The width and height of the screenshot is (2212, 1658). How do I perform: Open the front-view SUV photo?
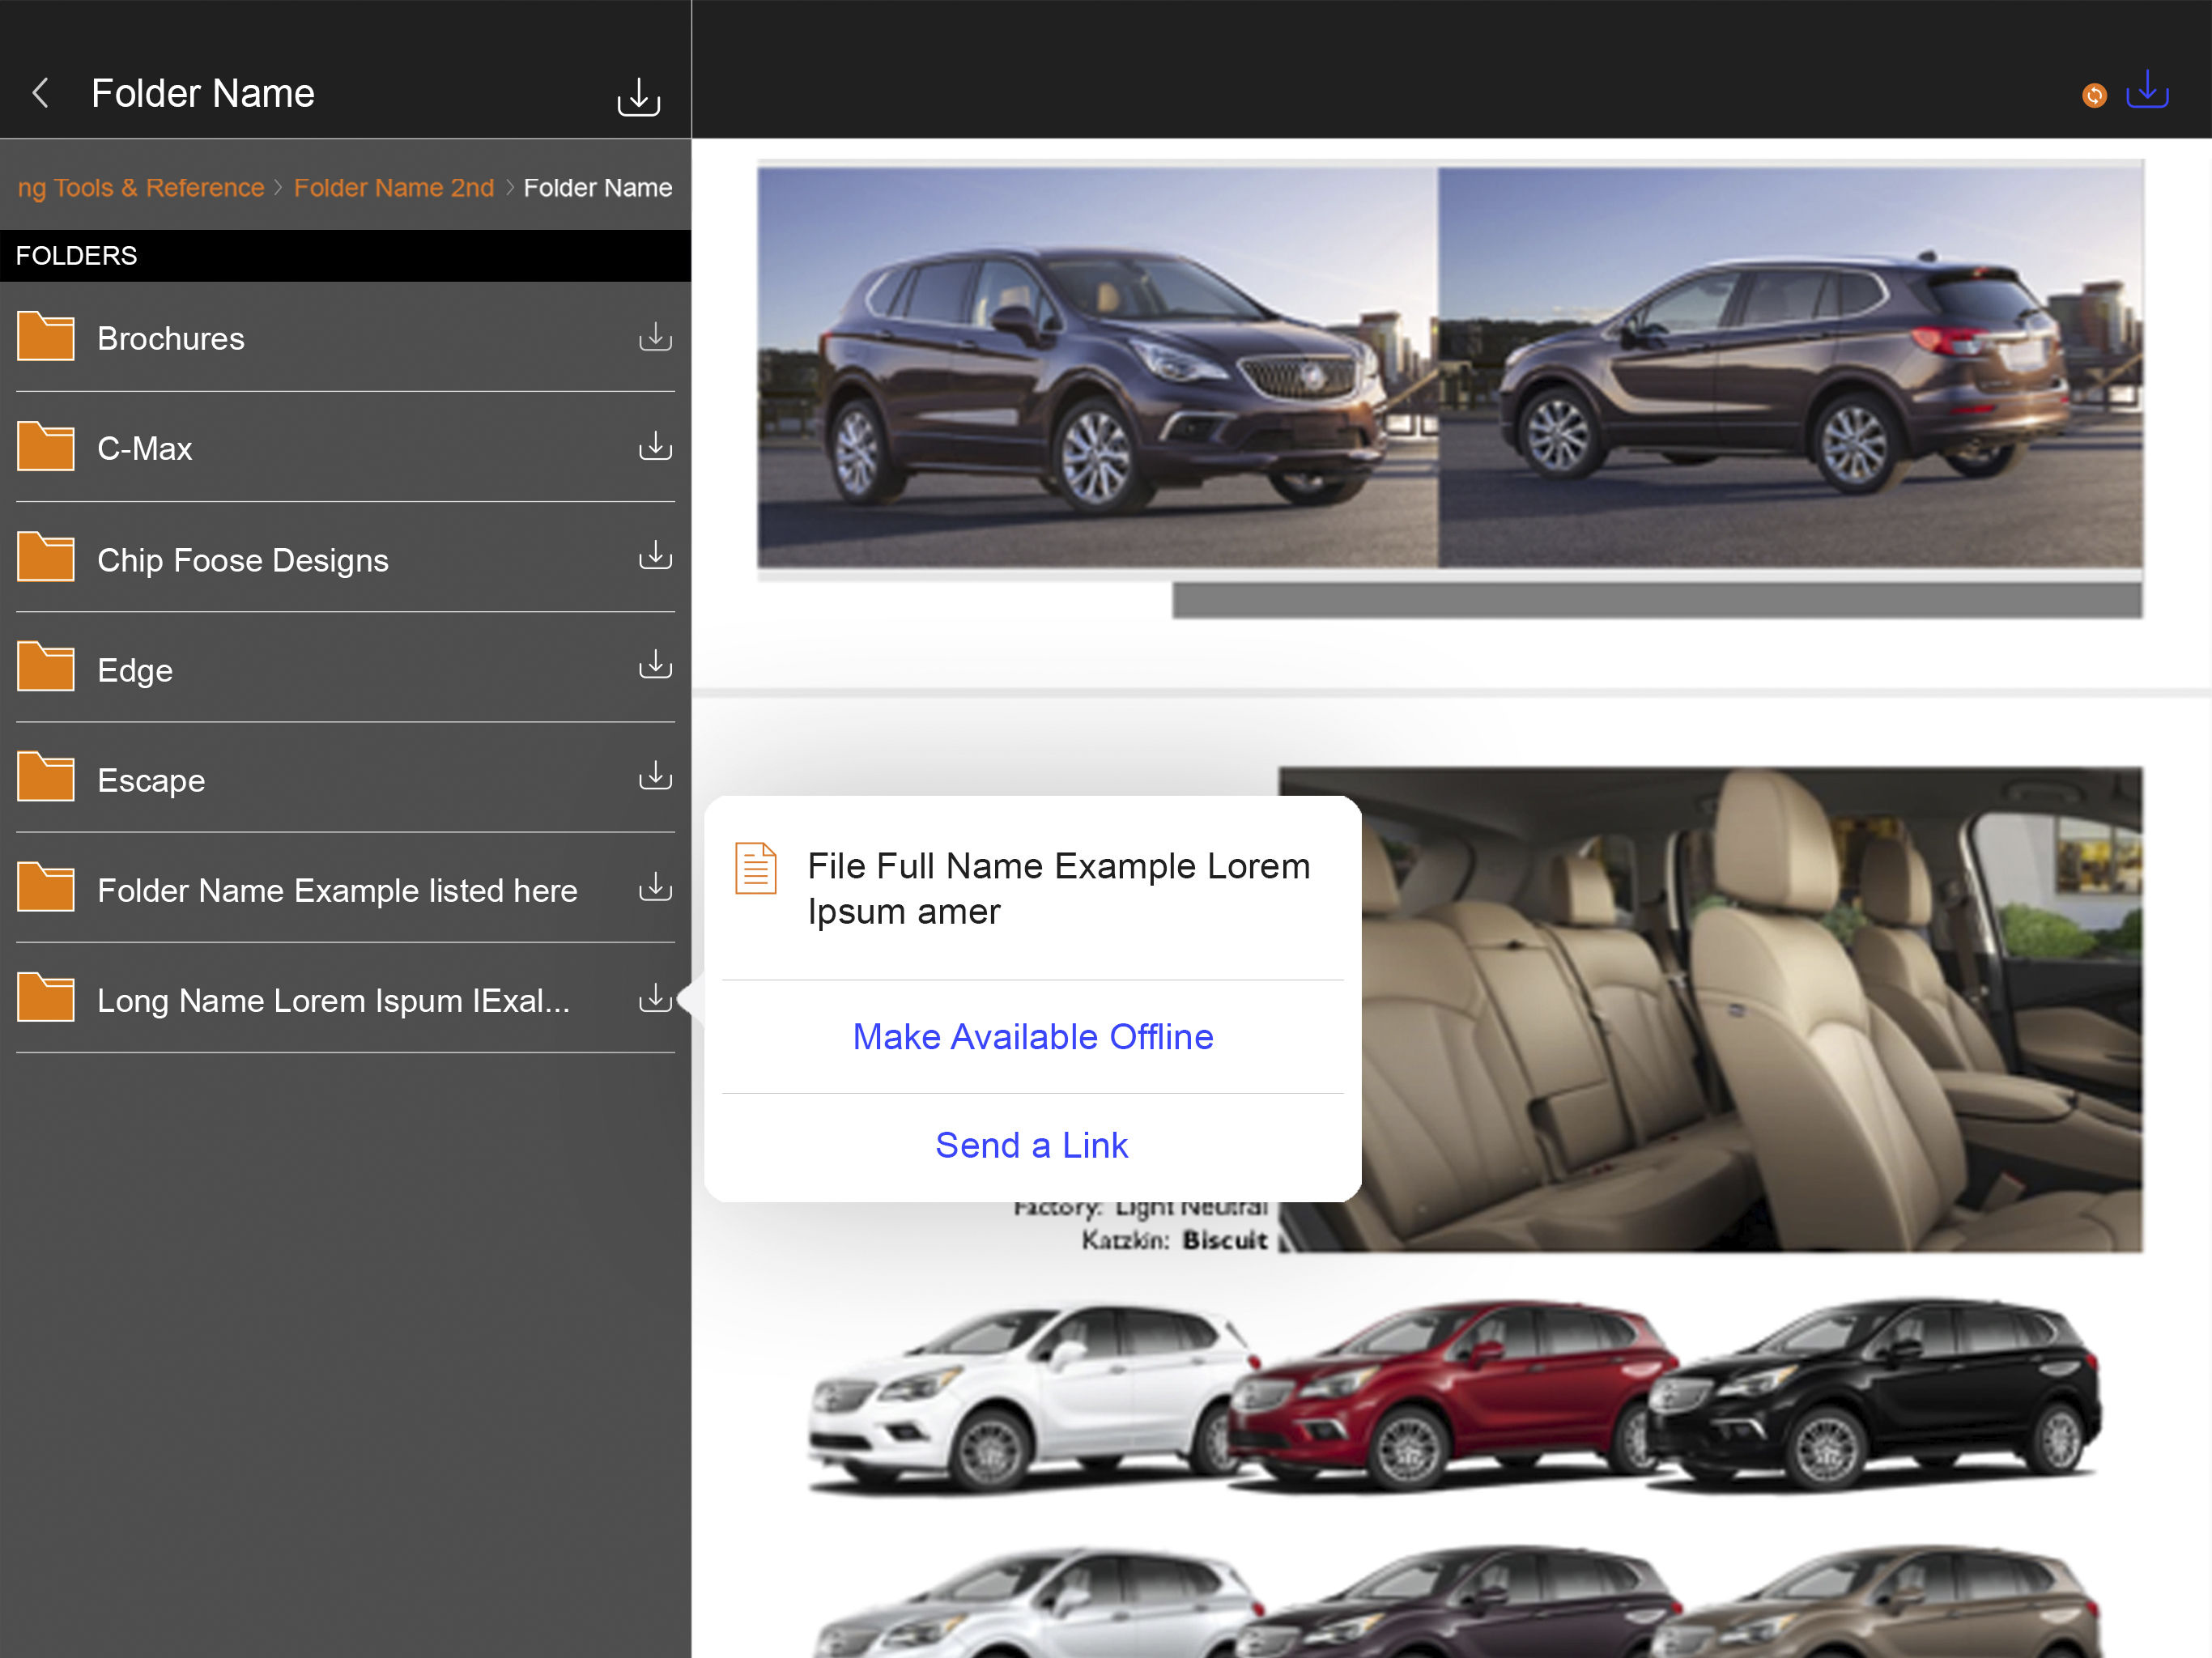pyautogui.click(x=1098, y=367)
